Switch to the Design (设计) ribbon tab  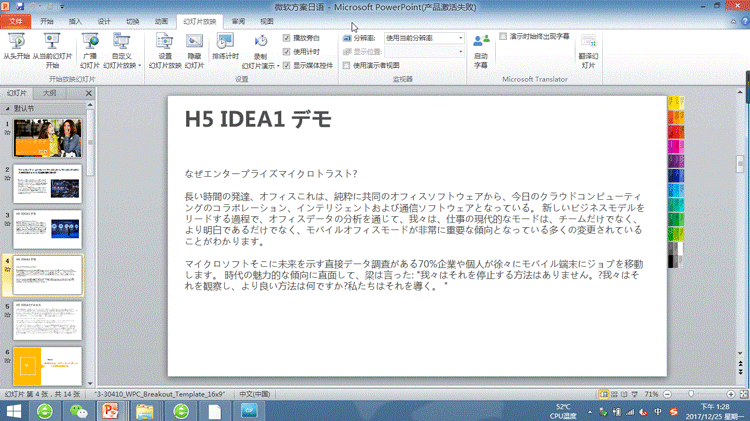pyautogui.click(x=104, y=22)
